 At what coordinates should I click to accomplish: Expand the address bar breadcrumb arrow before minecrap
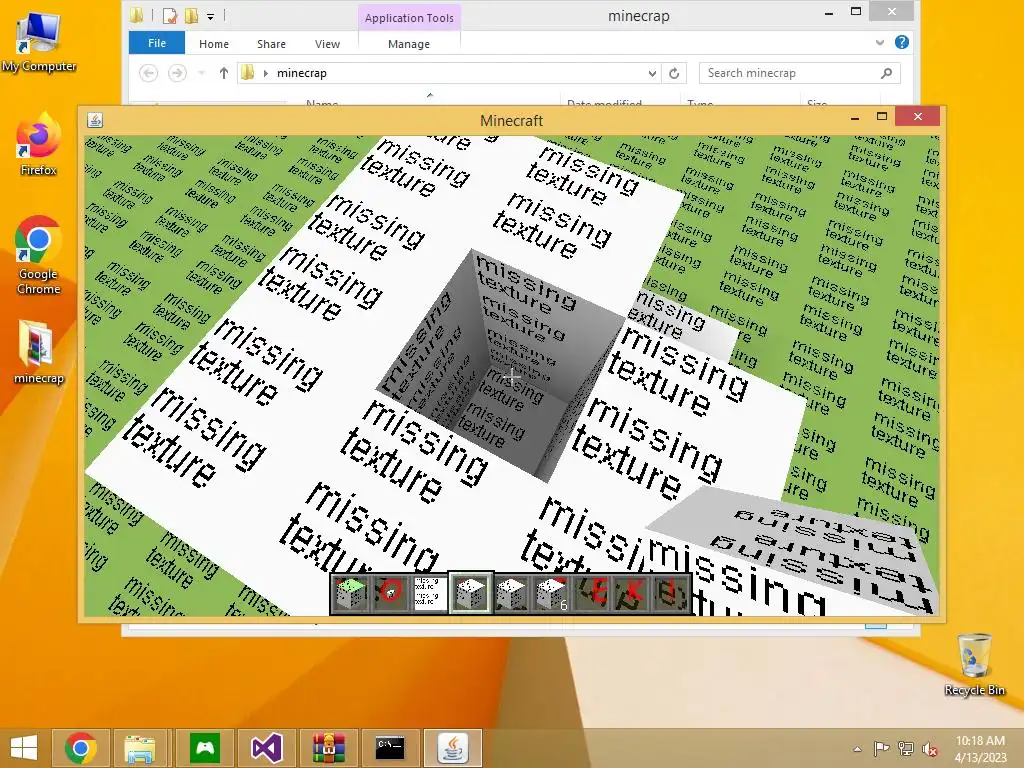tap(266, 73)
